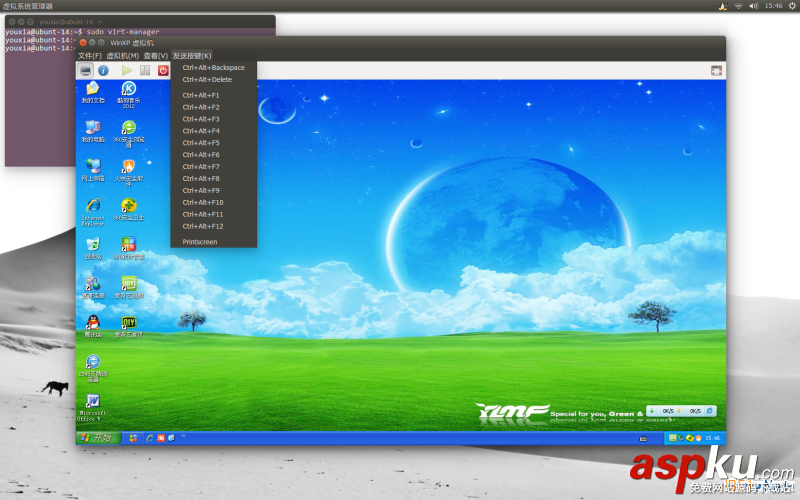Screen dimensions: 800x500
Task: Choose Ctrl+Alt+F8 menu entry
Action: [213, 179]
